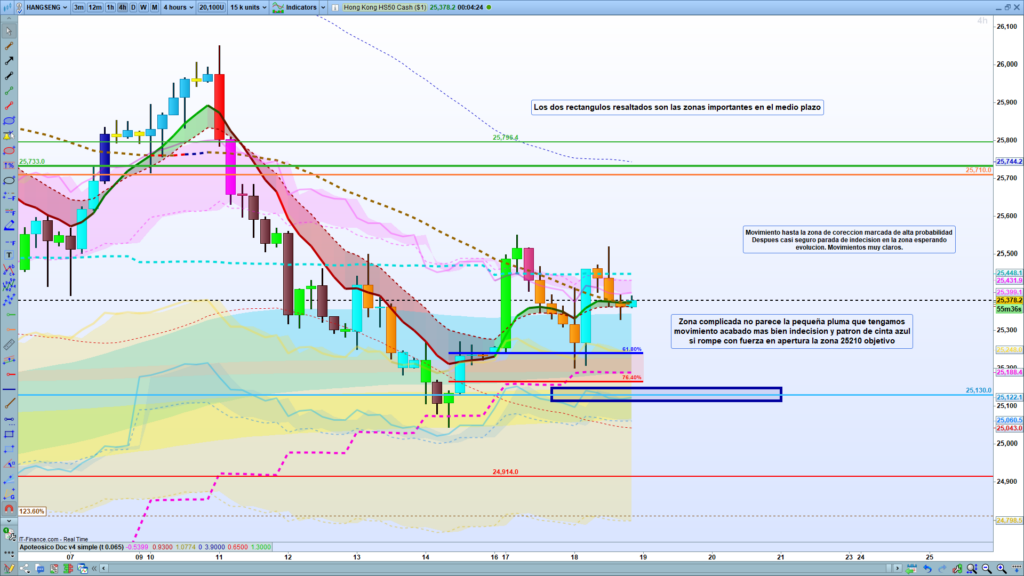Select the black arrow drawing tool
Screen dimensions: 1024x576
9,61
